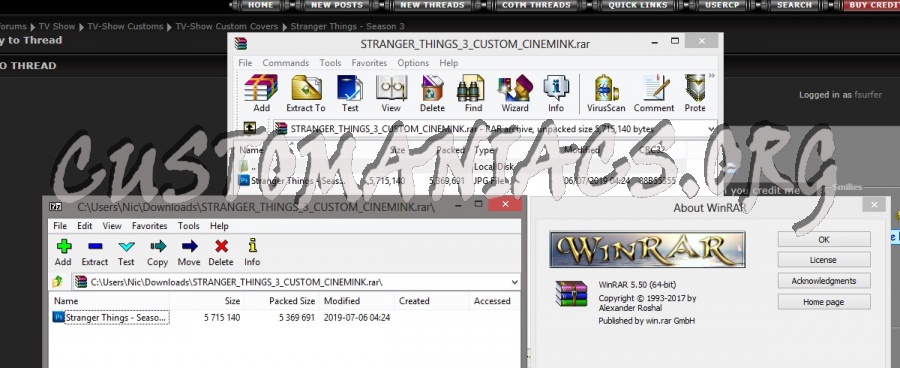Run the Test archive icon in WinRAR
The image size is (900, 368).
(350, 93)
